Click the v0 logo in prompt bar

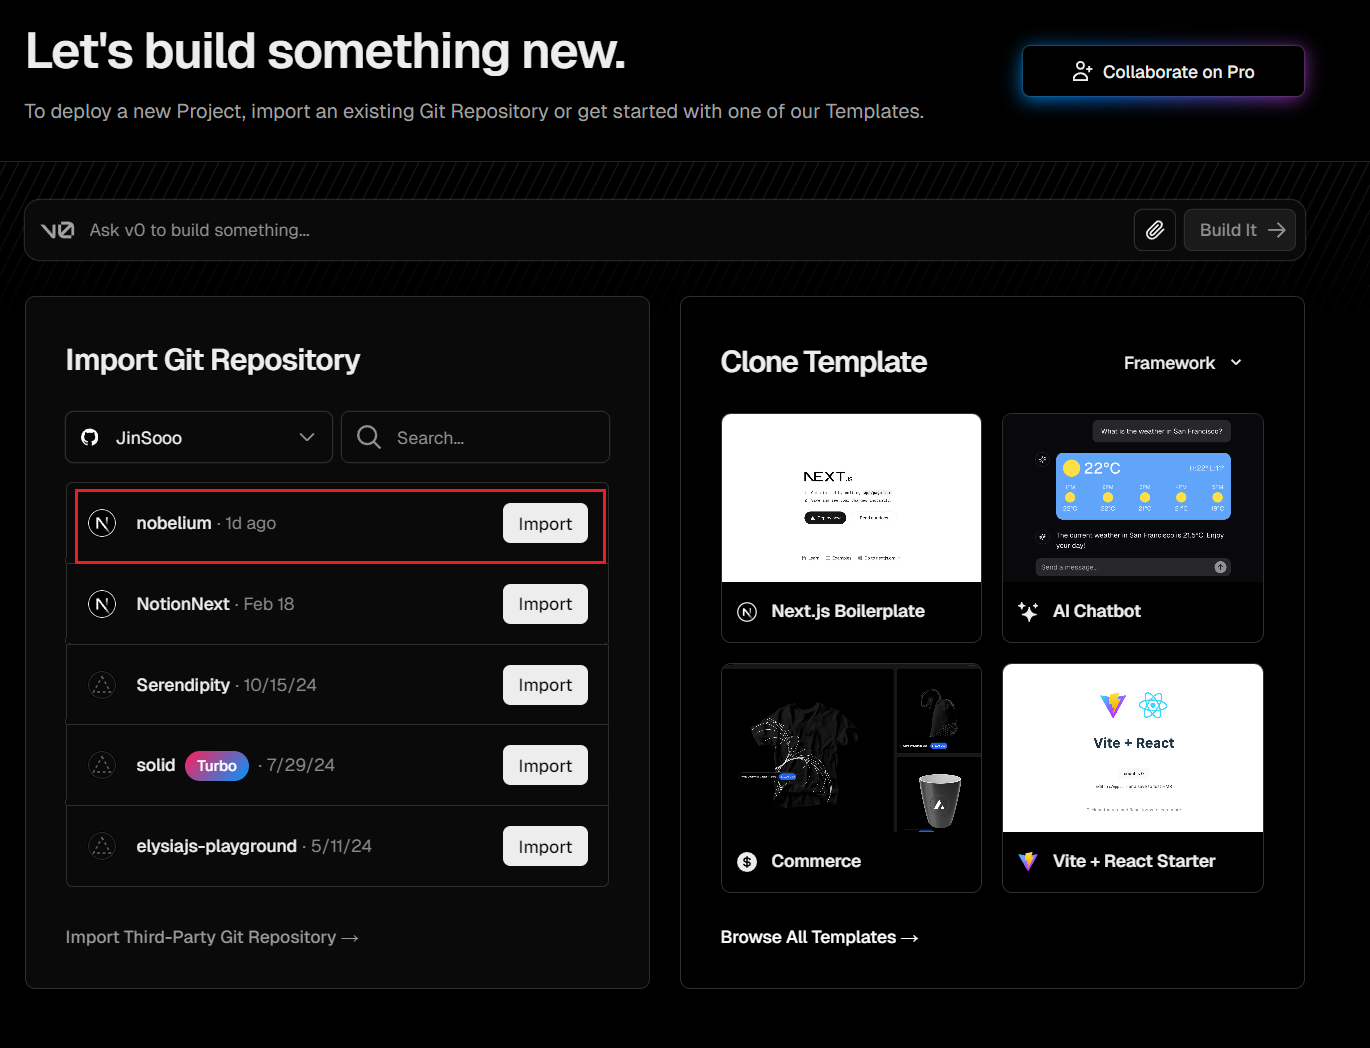click(57, 230)
